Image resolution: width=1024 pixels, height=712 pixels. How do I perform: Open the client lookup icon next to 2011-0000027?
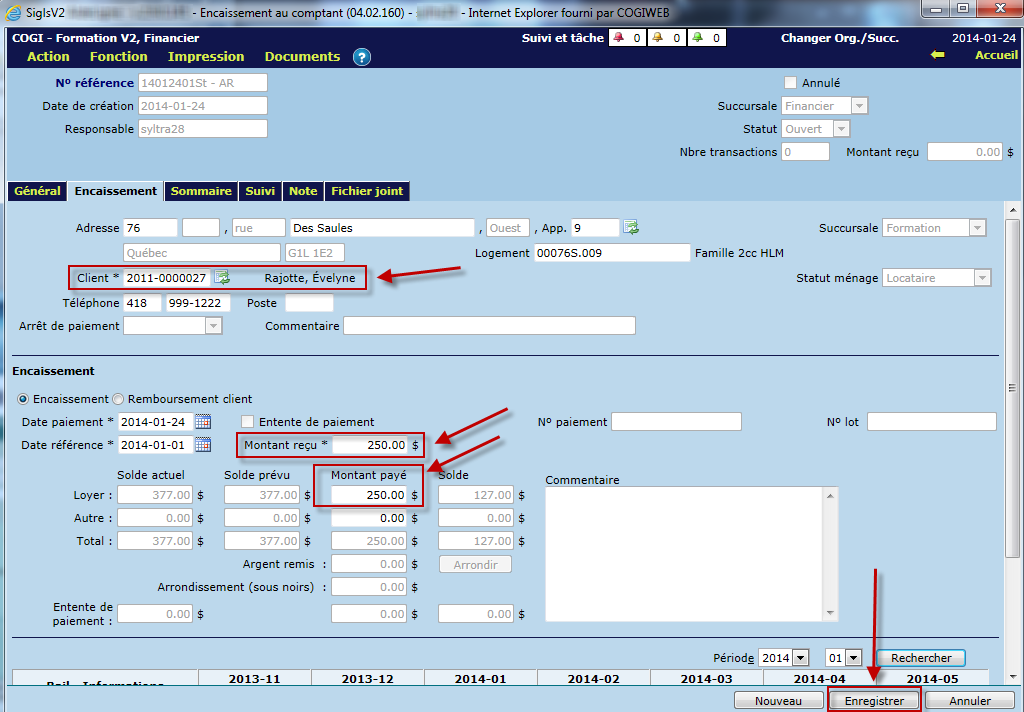pos(222,277)
